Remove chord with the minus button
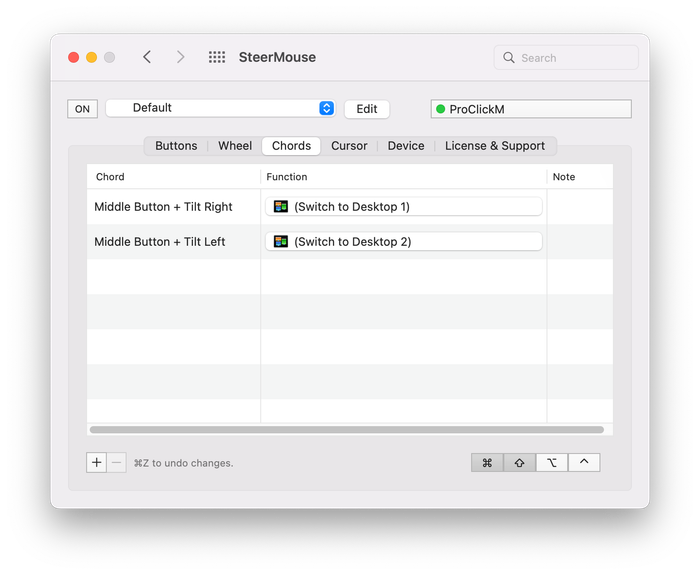This screenshot has width=700, height=575. [117, 462]
